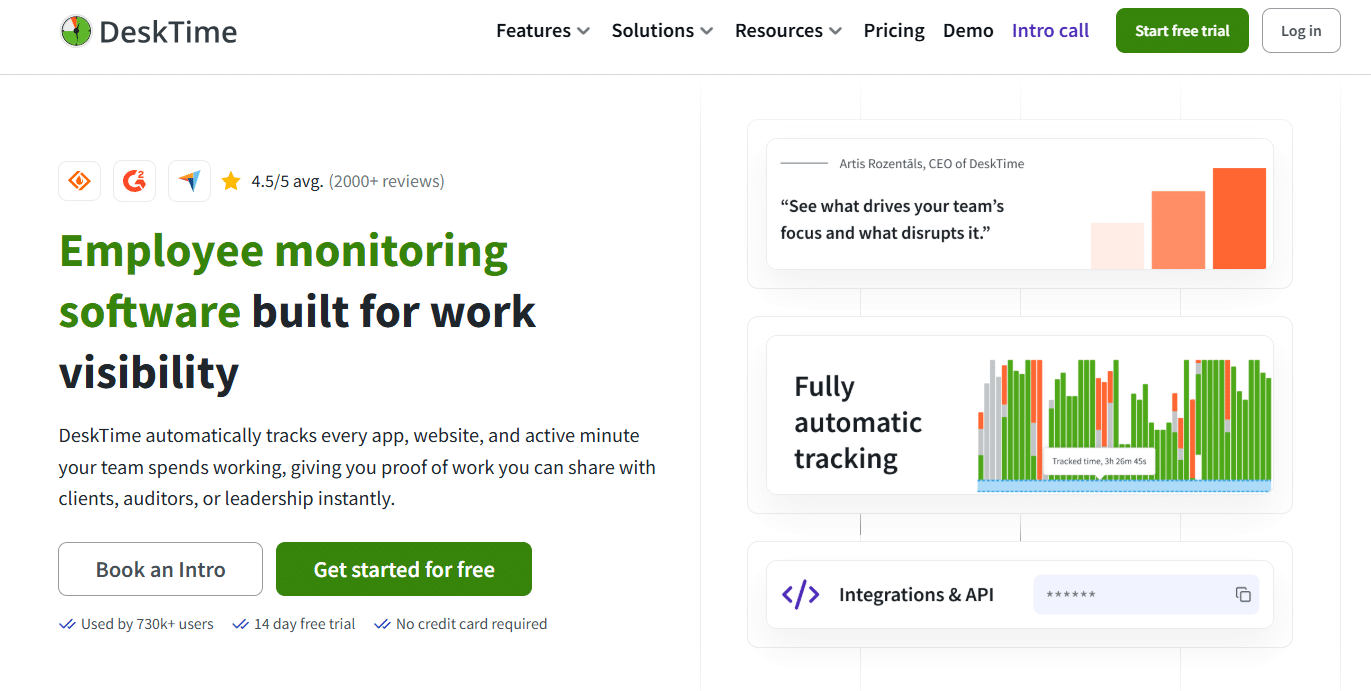
Task: Click the Log in button
Action: tap(1301, 31)
